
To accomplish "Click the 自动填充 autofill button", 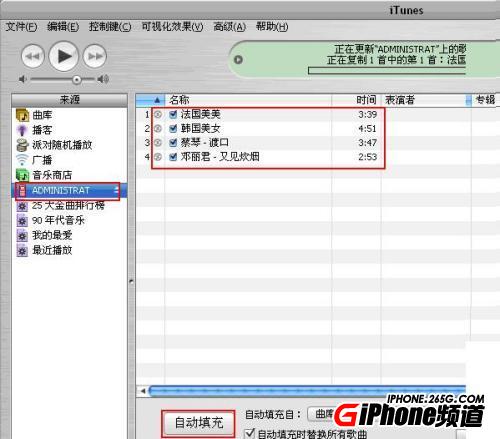I will click(199, 423).
